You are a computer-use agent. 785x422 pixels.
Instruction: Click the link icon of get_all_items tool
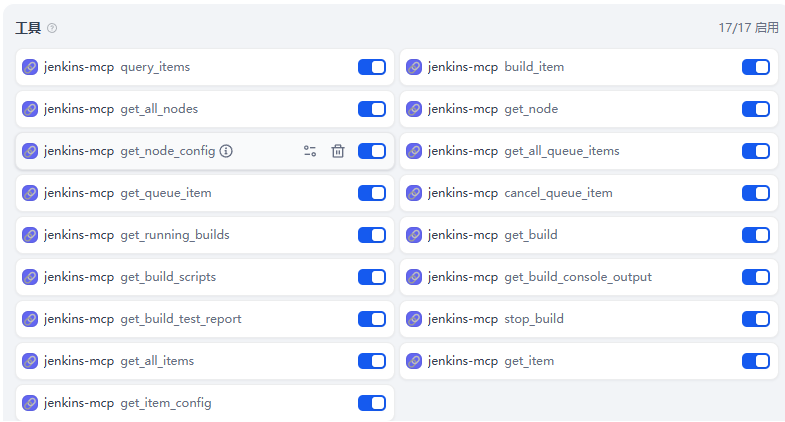pos(30,361)
